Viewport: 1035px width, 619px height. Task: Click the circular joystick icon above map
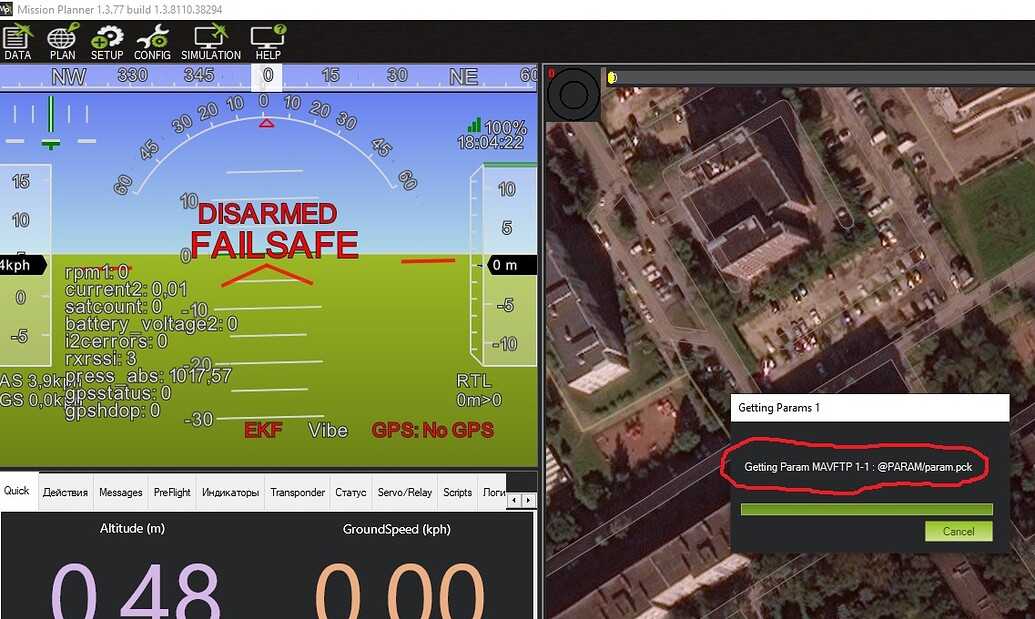(574, 95)
